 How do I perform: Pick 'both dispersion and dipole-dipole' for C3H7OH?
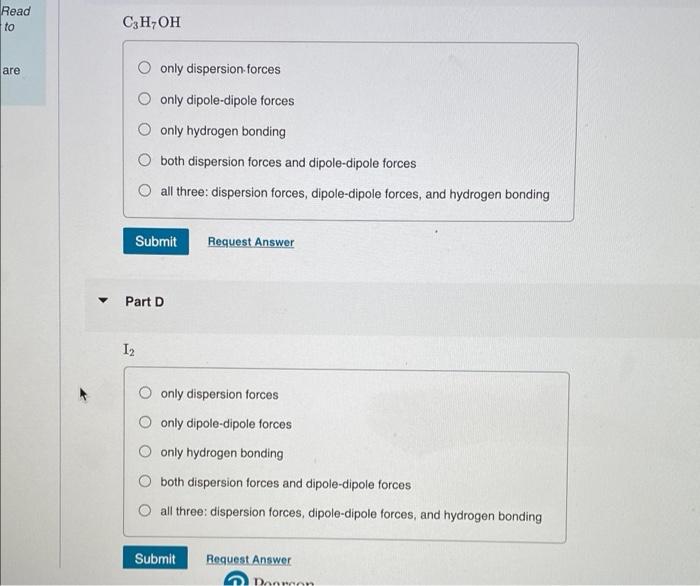144,160
